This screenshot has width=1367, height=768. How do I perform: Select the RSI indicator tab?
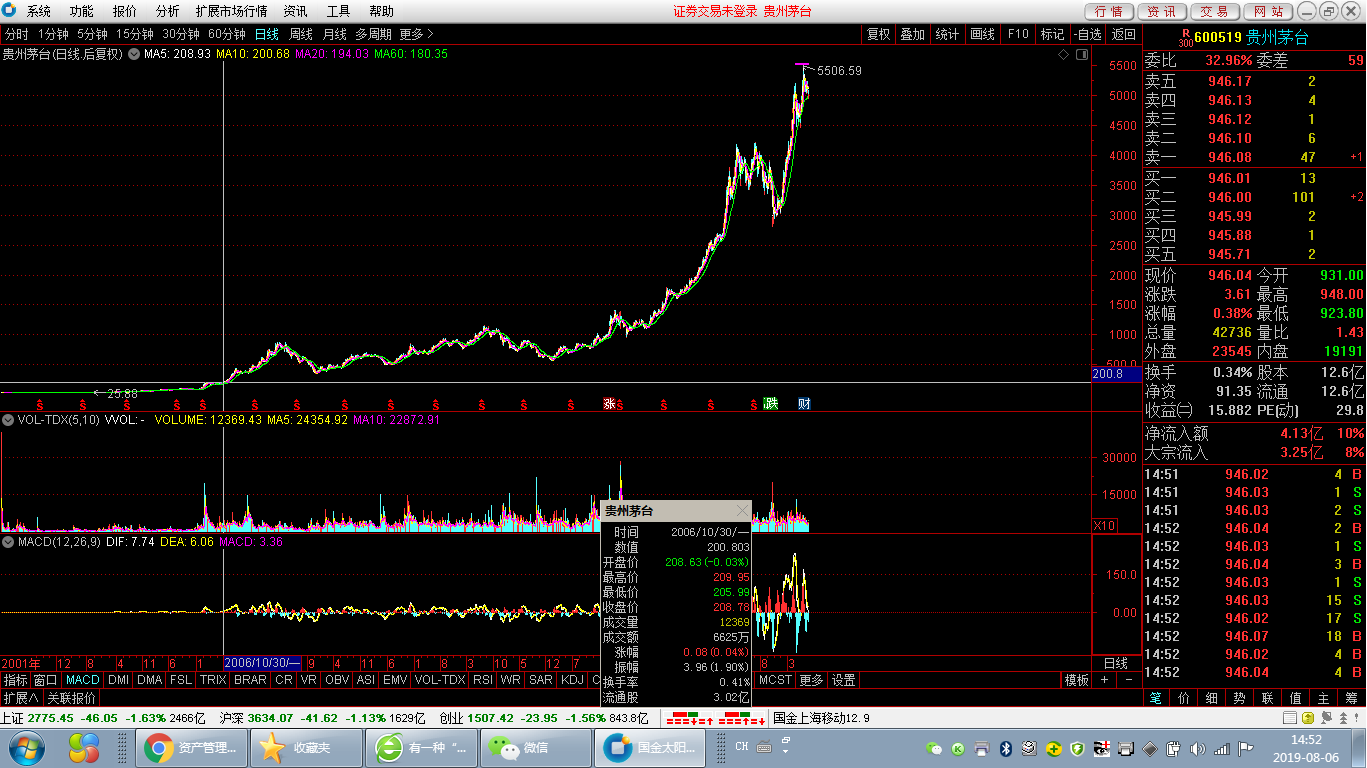click(483, 680)
